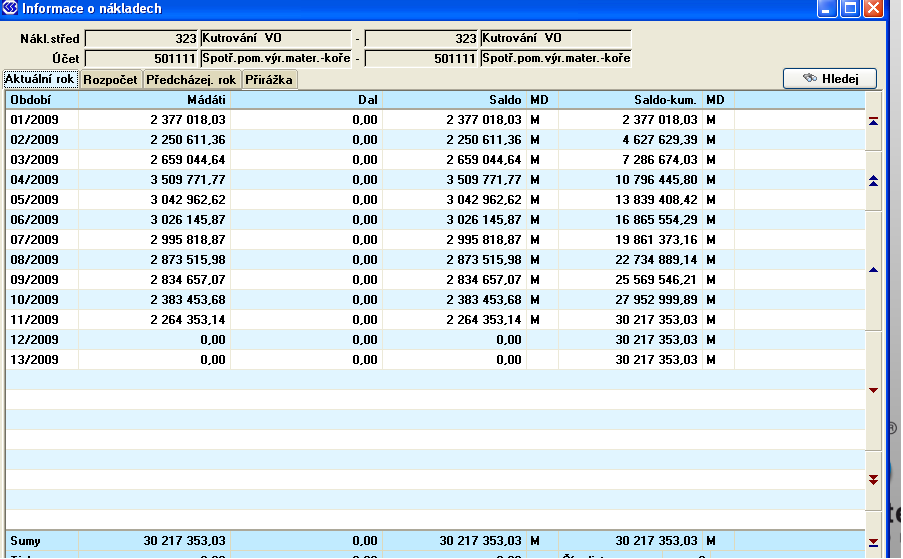Select period row 07/2009

click(x=435, y=239)
